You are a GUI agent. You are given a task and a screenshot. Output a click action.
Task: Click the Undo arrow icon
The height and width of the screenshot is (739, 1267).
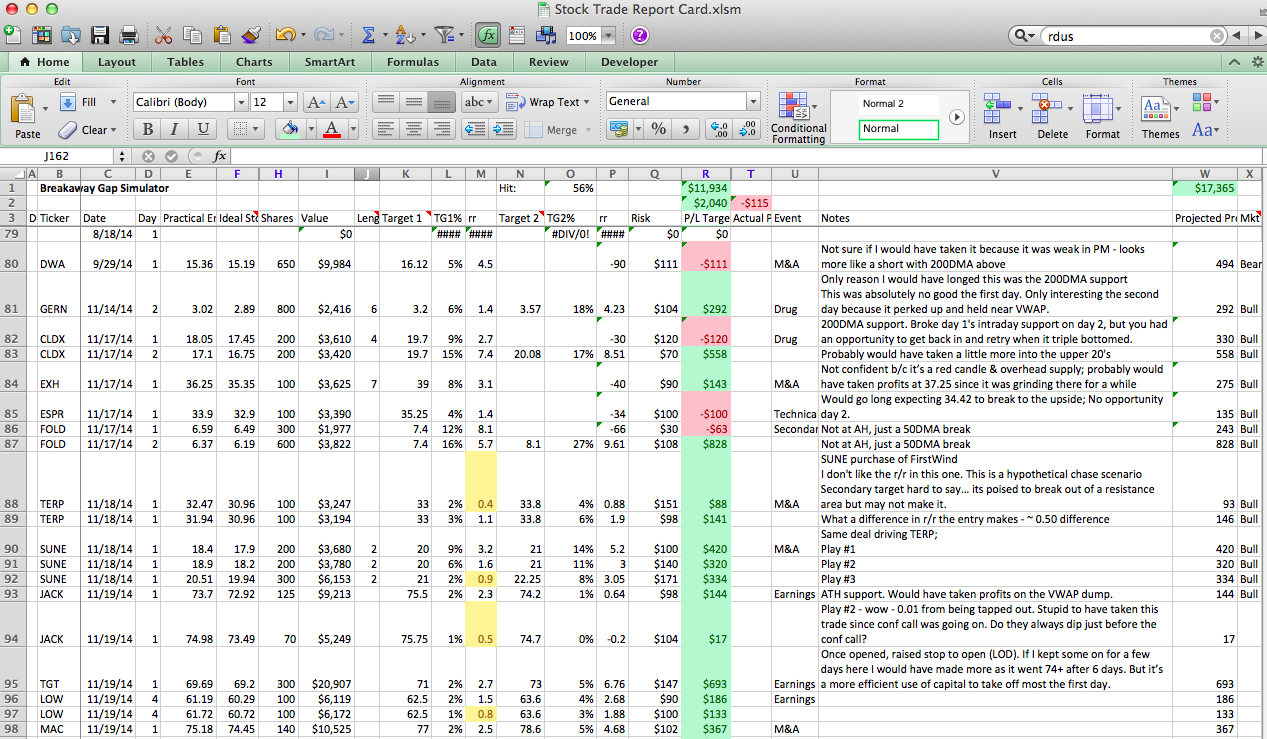284,35
